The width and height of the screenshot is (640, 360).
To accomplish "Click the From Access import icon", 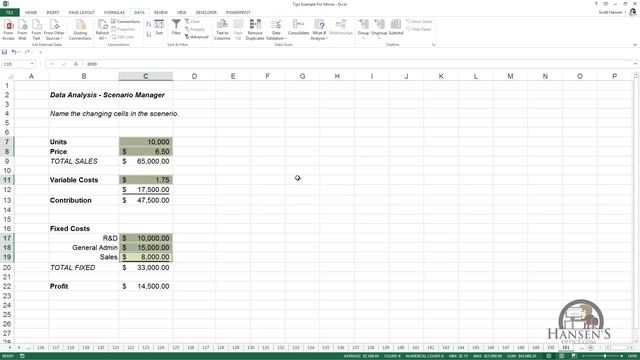I will [x=8, y=30].
